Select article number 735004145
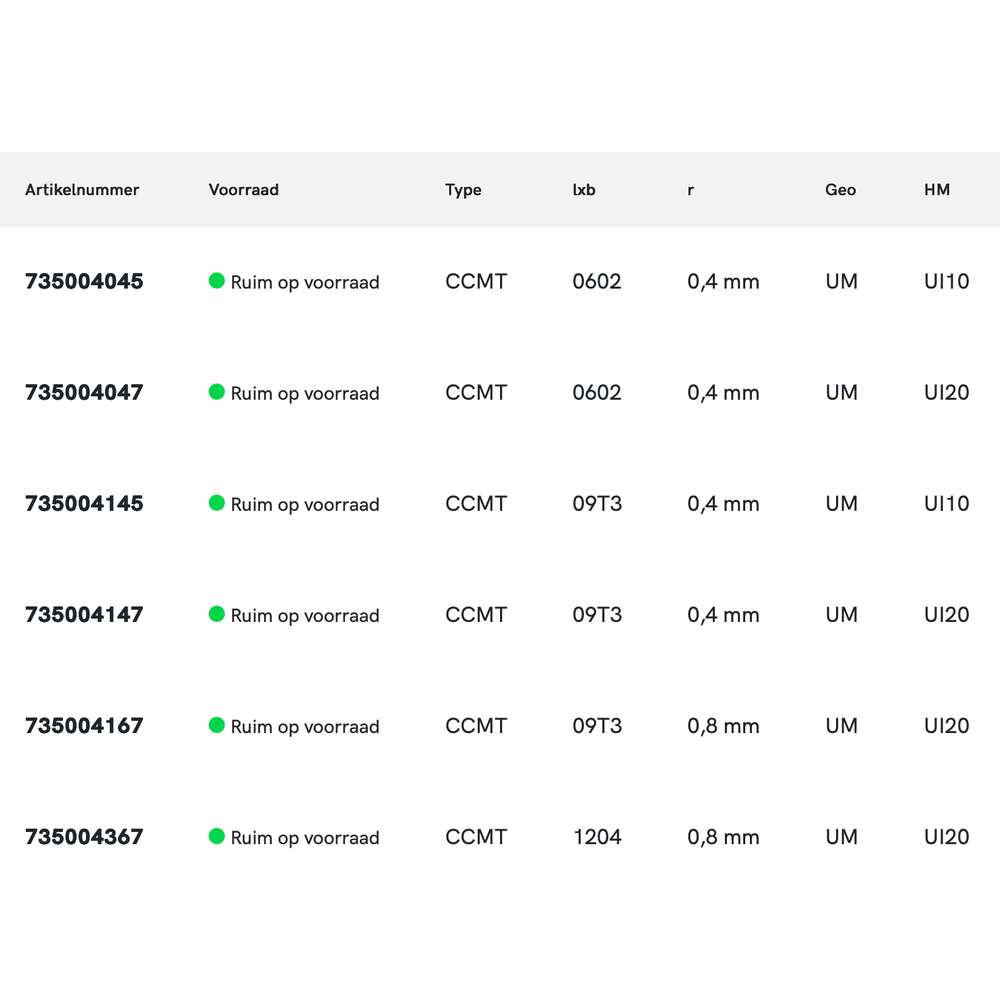1000x1000 pixels. pos(84,503)
